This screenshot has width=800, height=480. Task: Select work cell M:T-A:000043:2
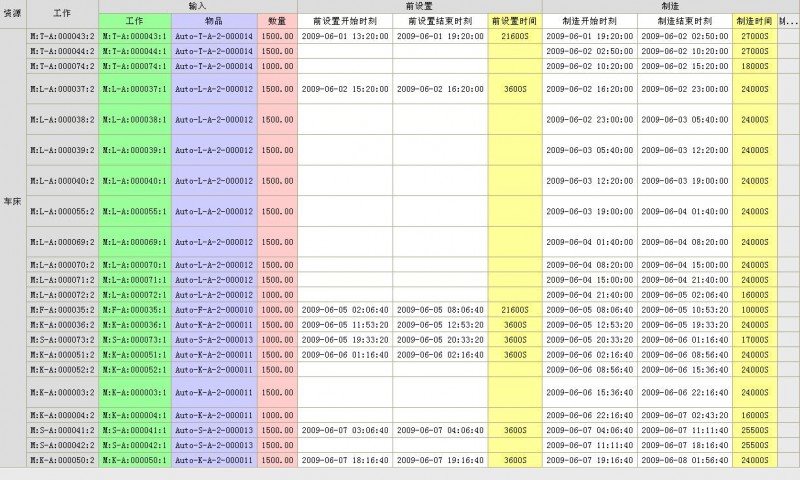[62, 36]
